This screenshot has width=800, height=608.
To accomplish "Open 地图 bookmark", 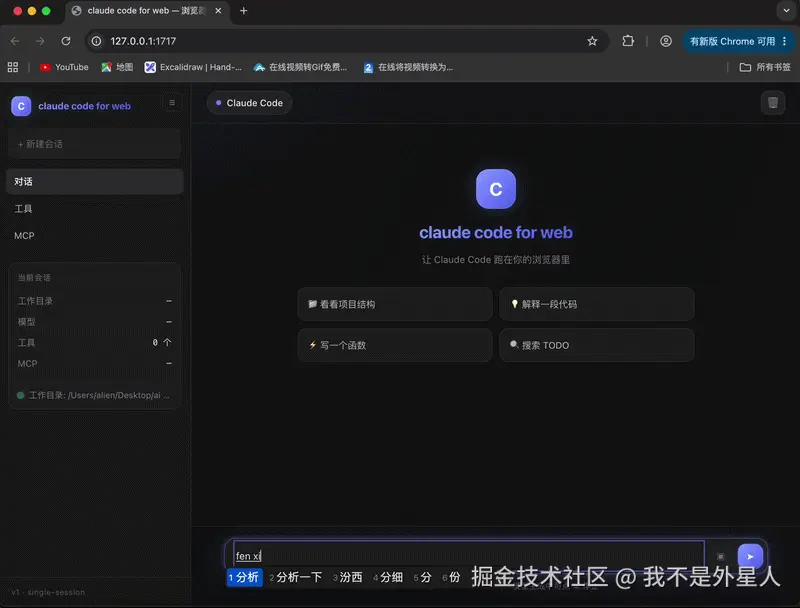I will pos(117,67).
